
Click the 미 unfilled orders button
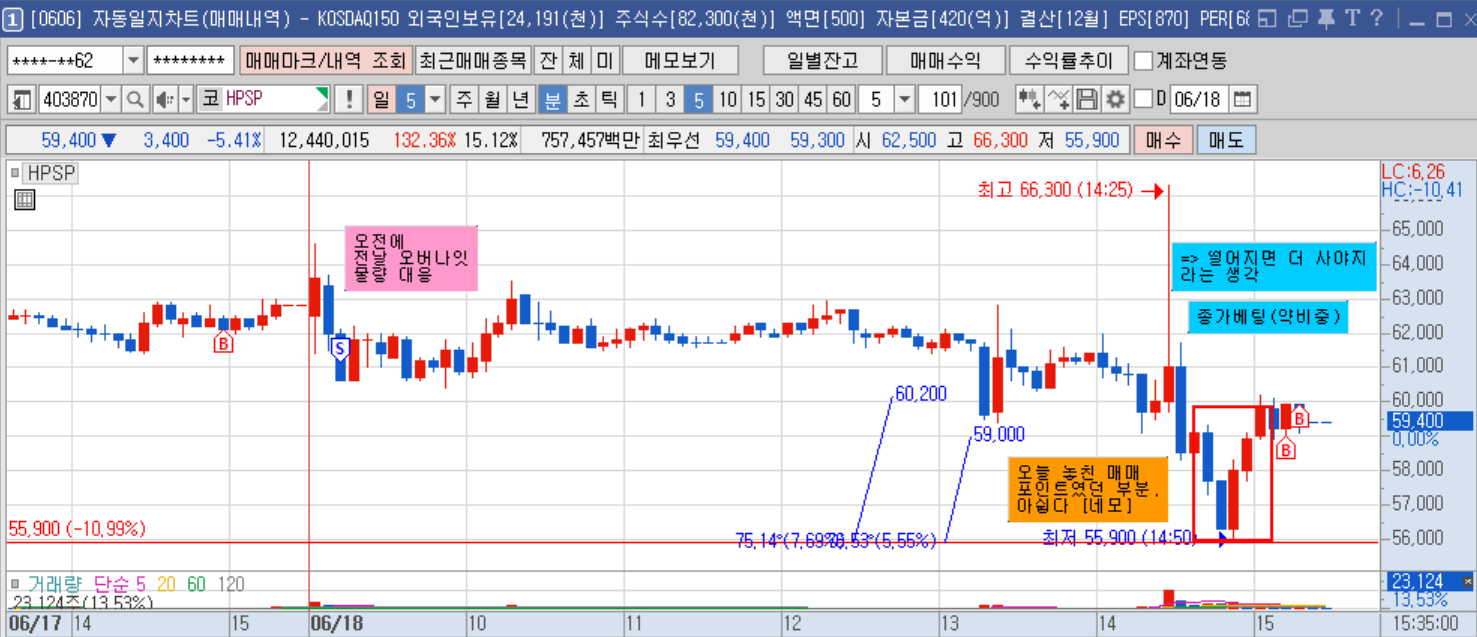coord(605,61)
